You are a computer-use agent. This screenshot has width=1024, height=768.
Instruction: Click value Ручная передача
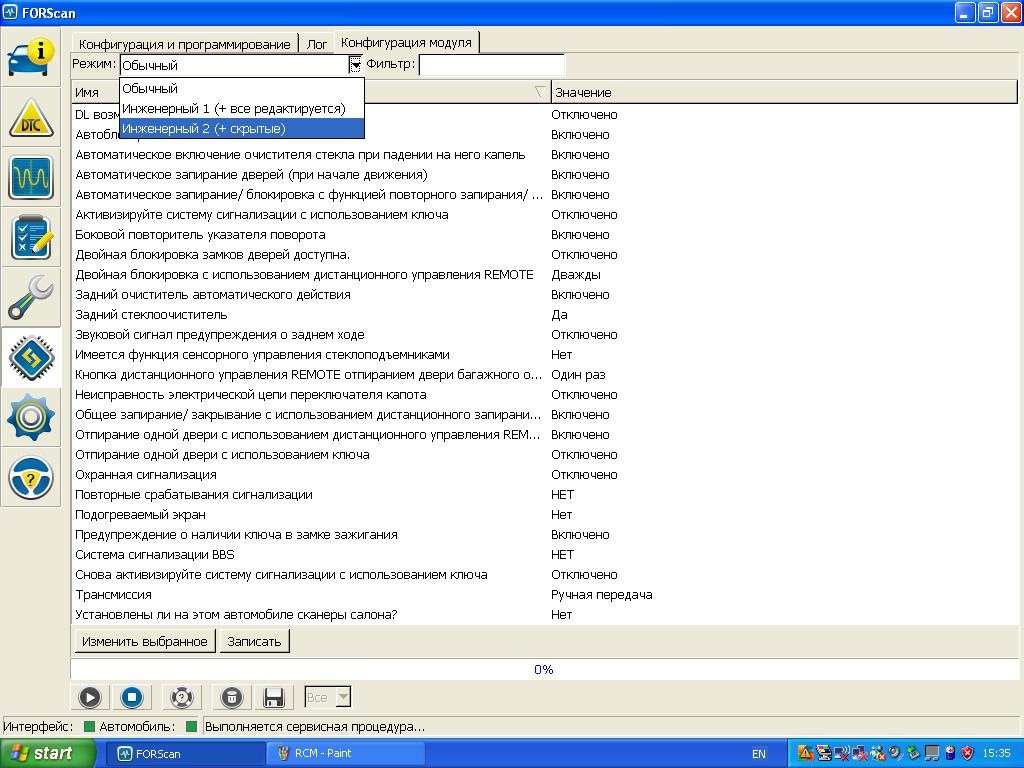pos(601,595)
